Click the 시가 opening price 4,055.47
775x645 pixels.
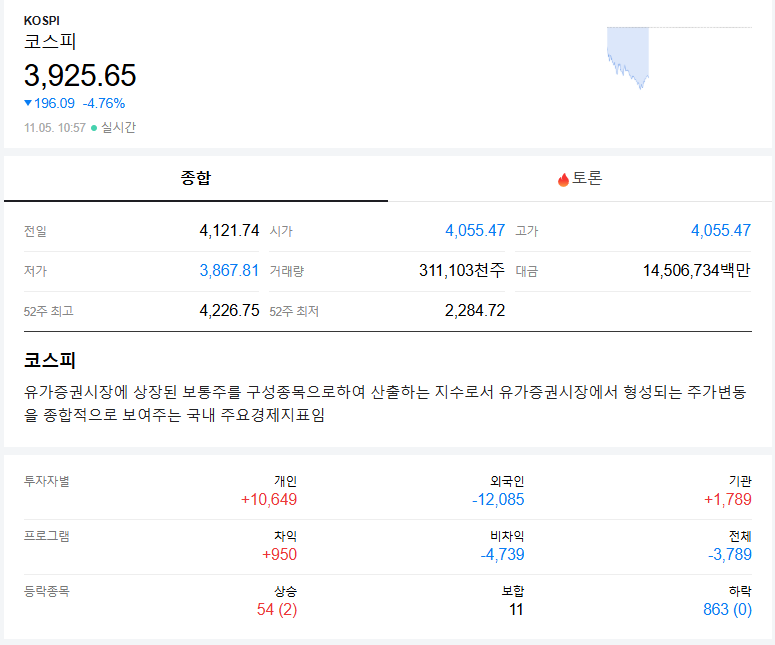click(475, 230)
